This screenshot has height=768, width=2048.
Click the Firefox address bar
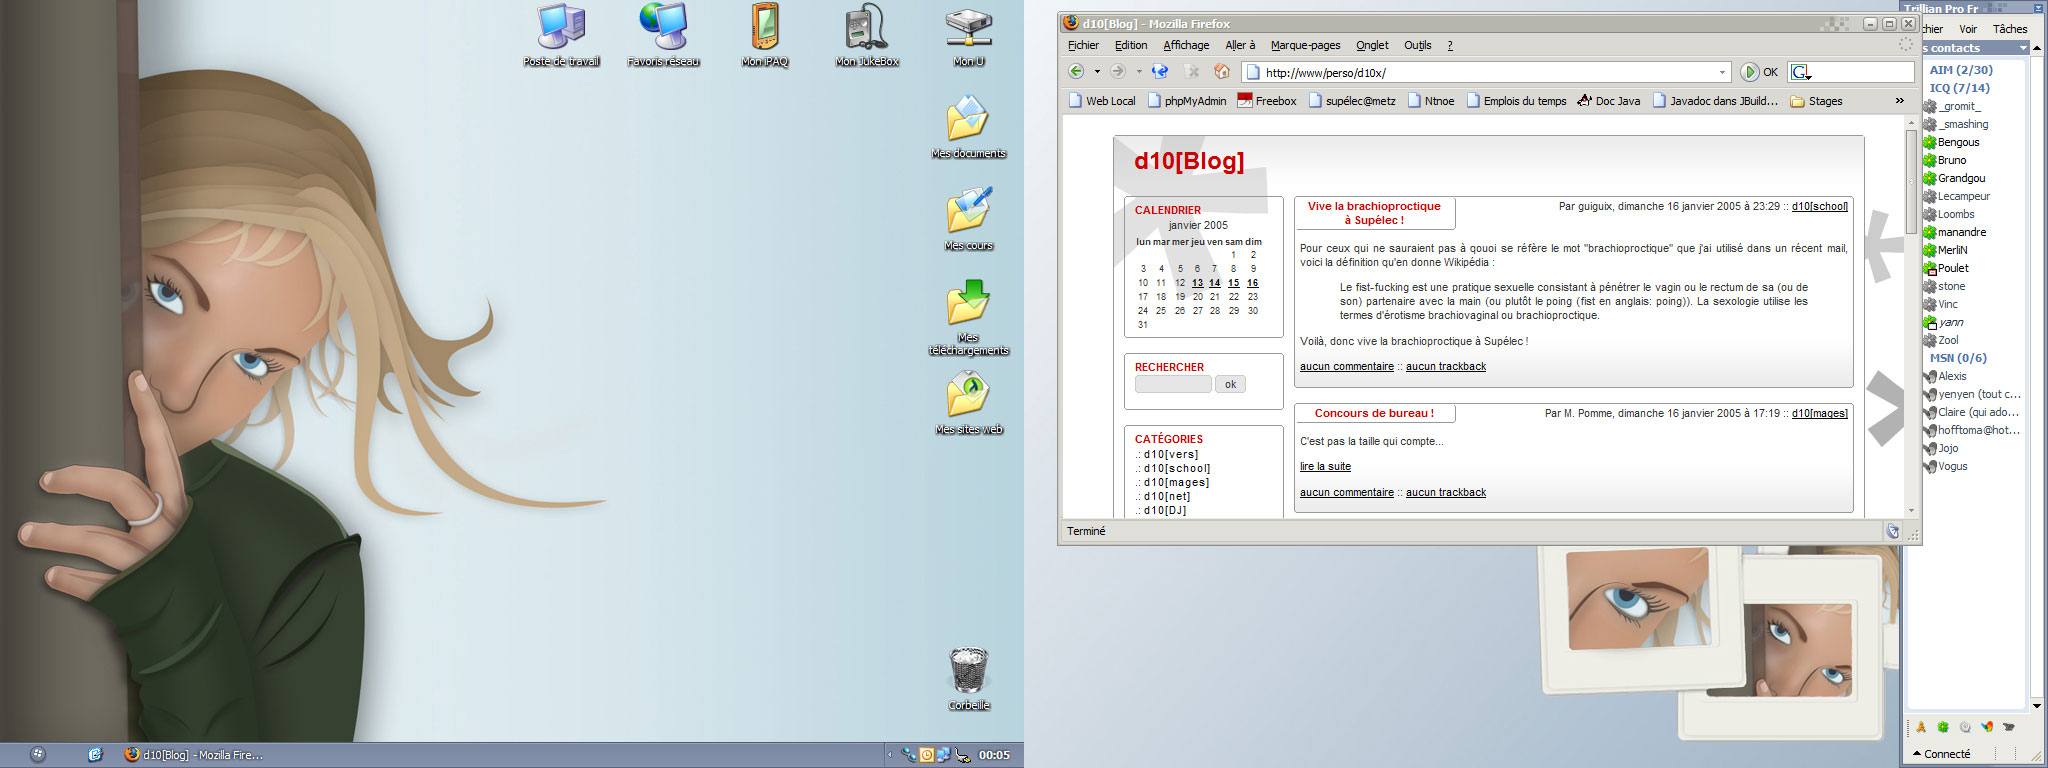pos(1486,72)
